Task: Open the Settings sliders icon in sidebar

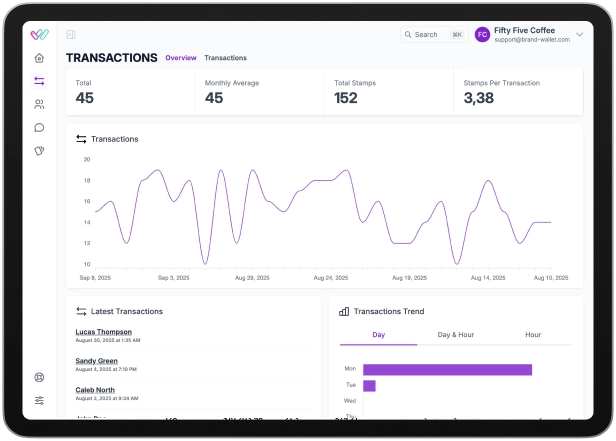Action: 39,400
